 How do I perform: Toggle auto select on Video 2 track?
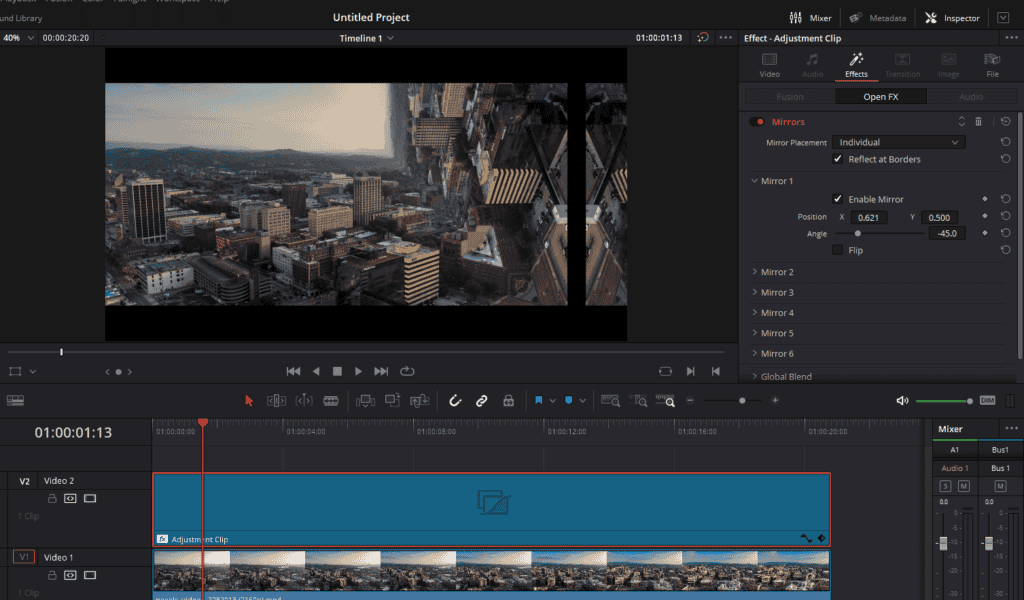pyautogui.click(x=70, y=498)
